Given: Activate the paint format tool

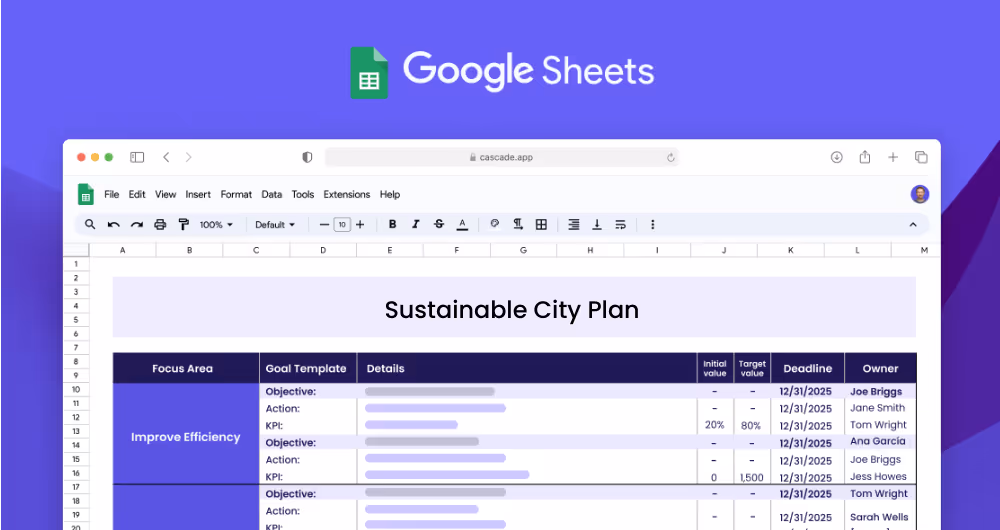Looking at the screenshot, I should tap(184, 225).
